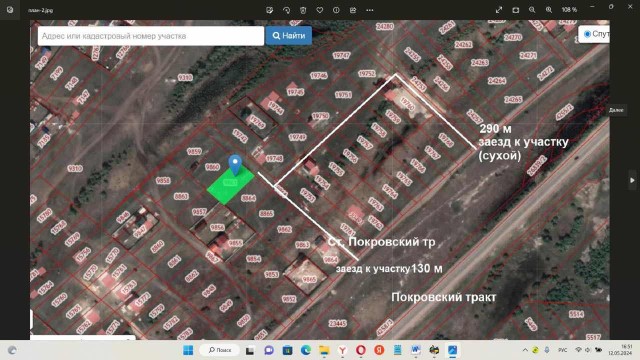Click the Покровский тракт road label
This screenshot has height=360, width=640.
click(x=444, y=297)
